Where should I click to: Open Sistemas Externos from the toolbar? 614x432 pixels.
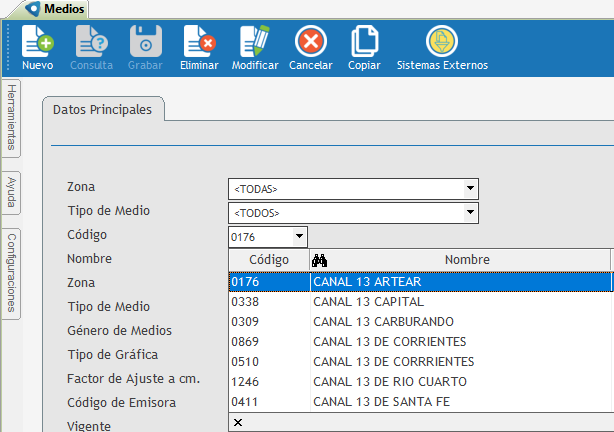click(442, 42)
